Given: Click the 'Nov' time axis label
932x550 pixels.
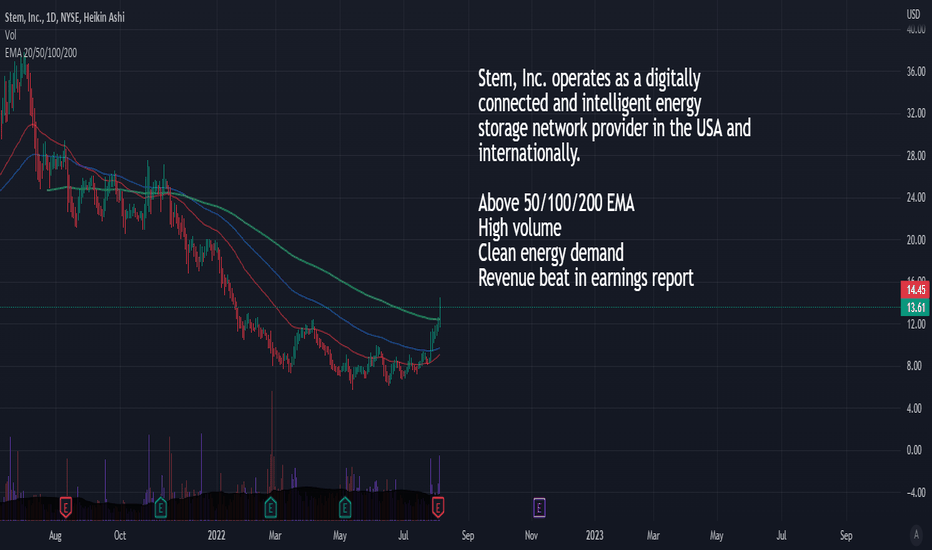Looking at the screenshot, I should [531, 535].
